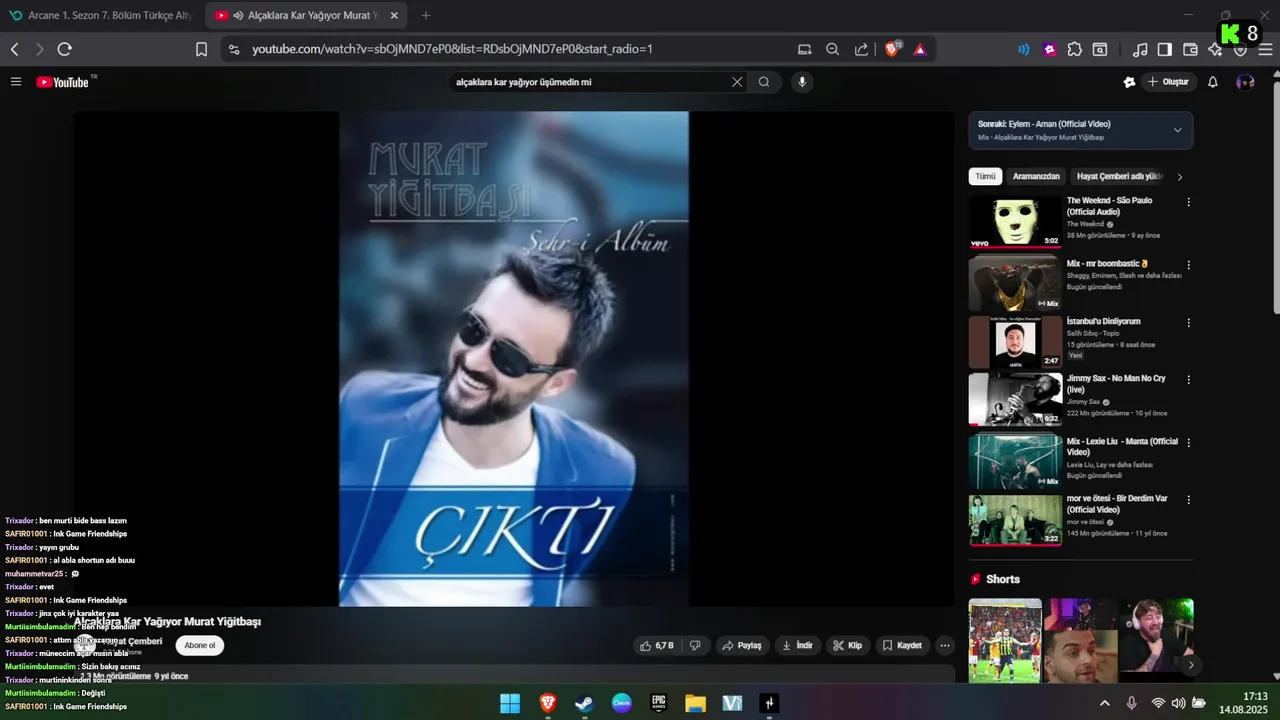Open Mix - Lexie Liu Manta thumbnail
The image size is (1280, 720).
tap(1015, 461)
